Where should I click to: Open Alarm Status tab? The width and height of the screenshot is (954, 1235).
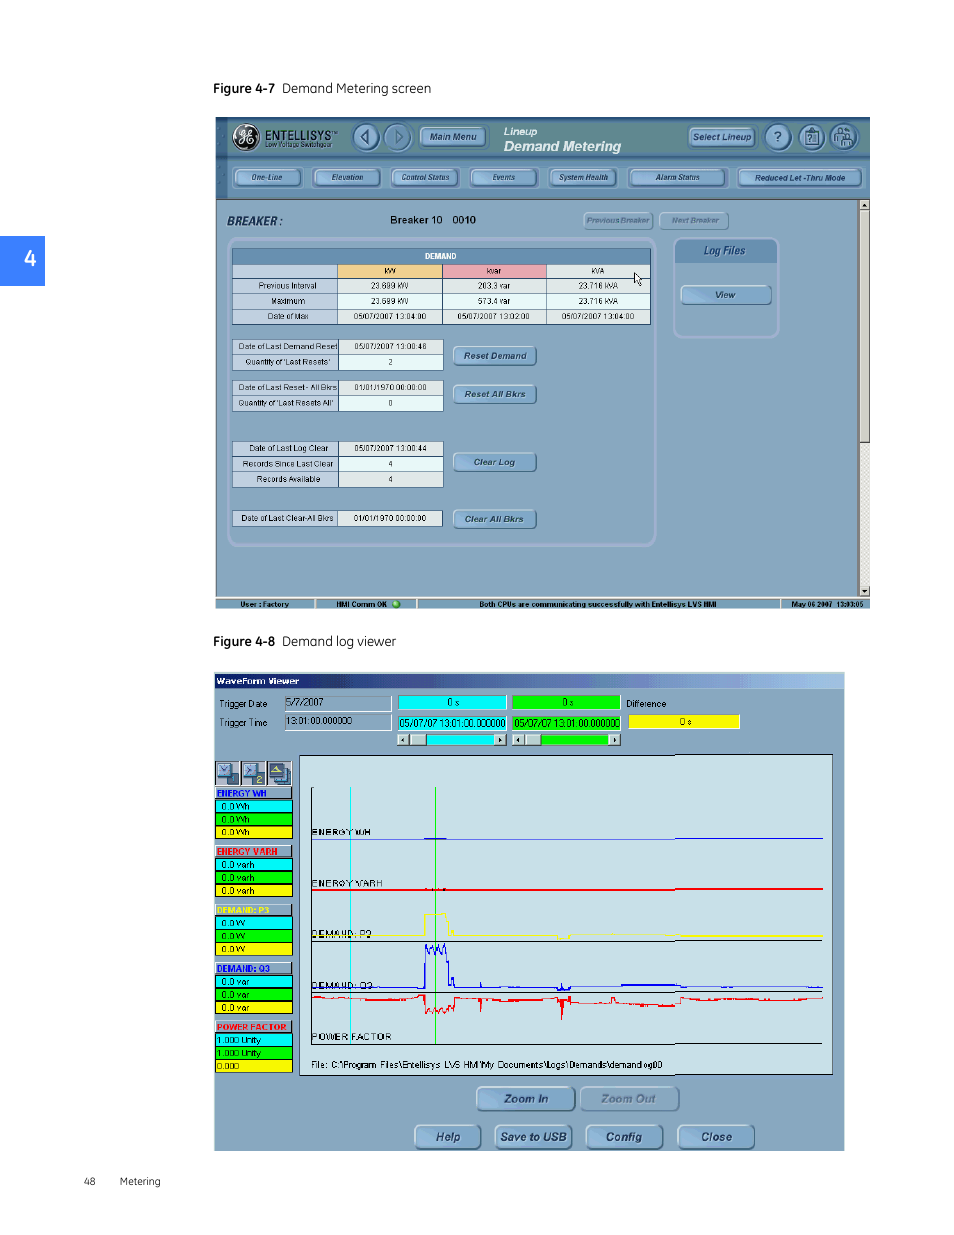pyautogui.click(x=678, y=178)
